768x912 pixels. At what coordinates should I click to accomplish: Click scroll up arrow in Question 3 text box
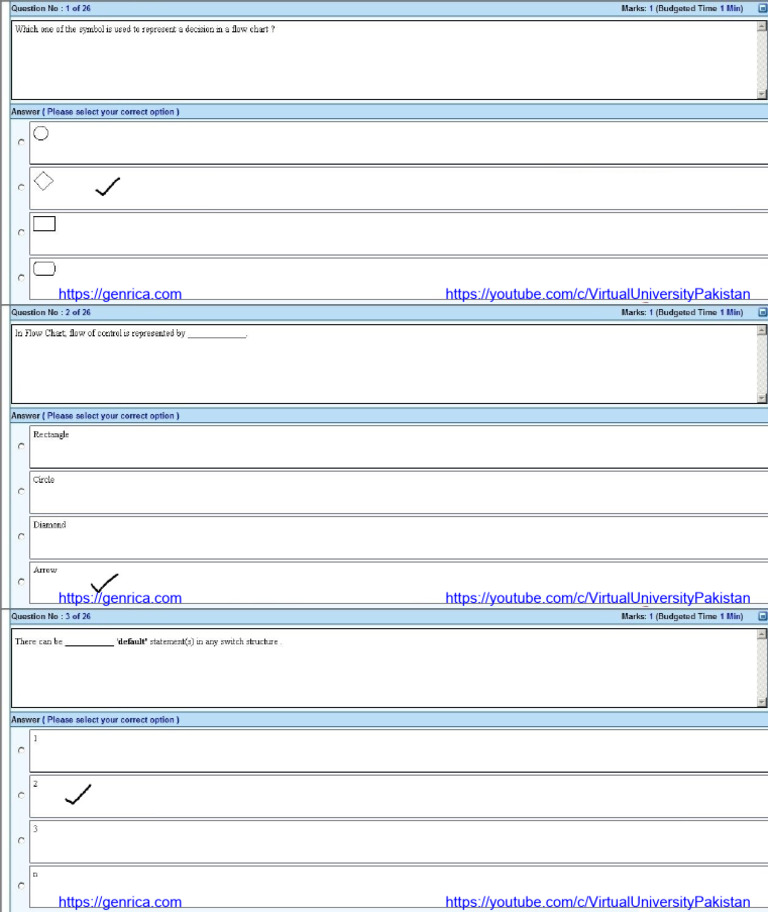(762, 634)
